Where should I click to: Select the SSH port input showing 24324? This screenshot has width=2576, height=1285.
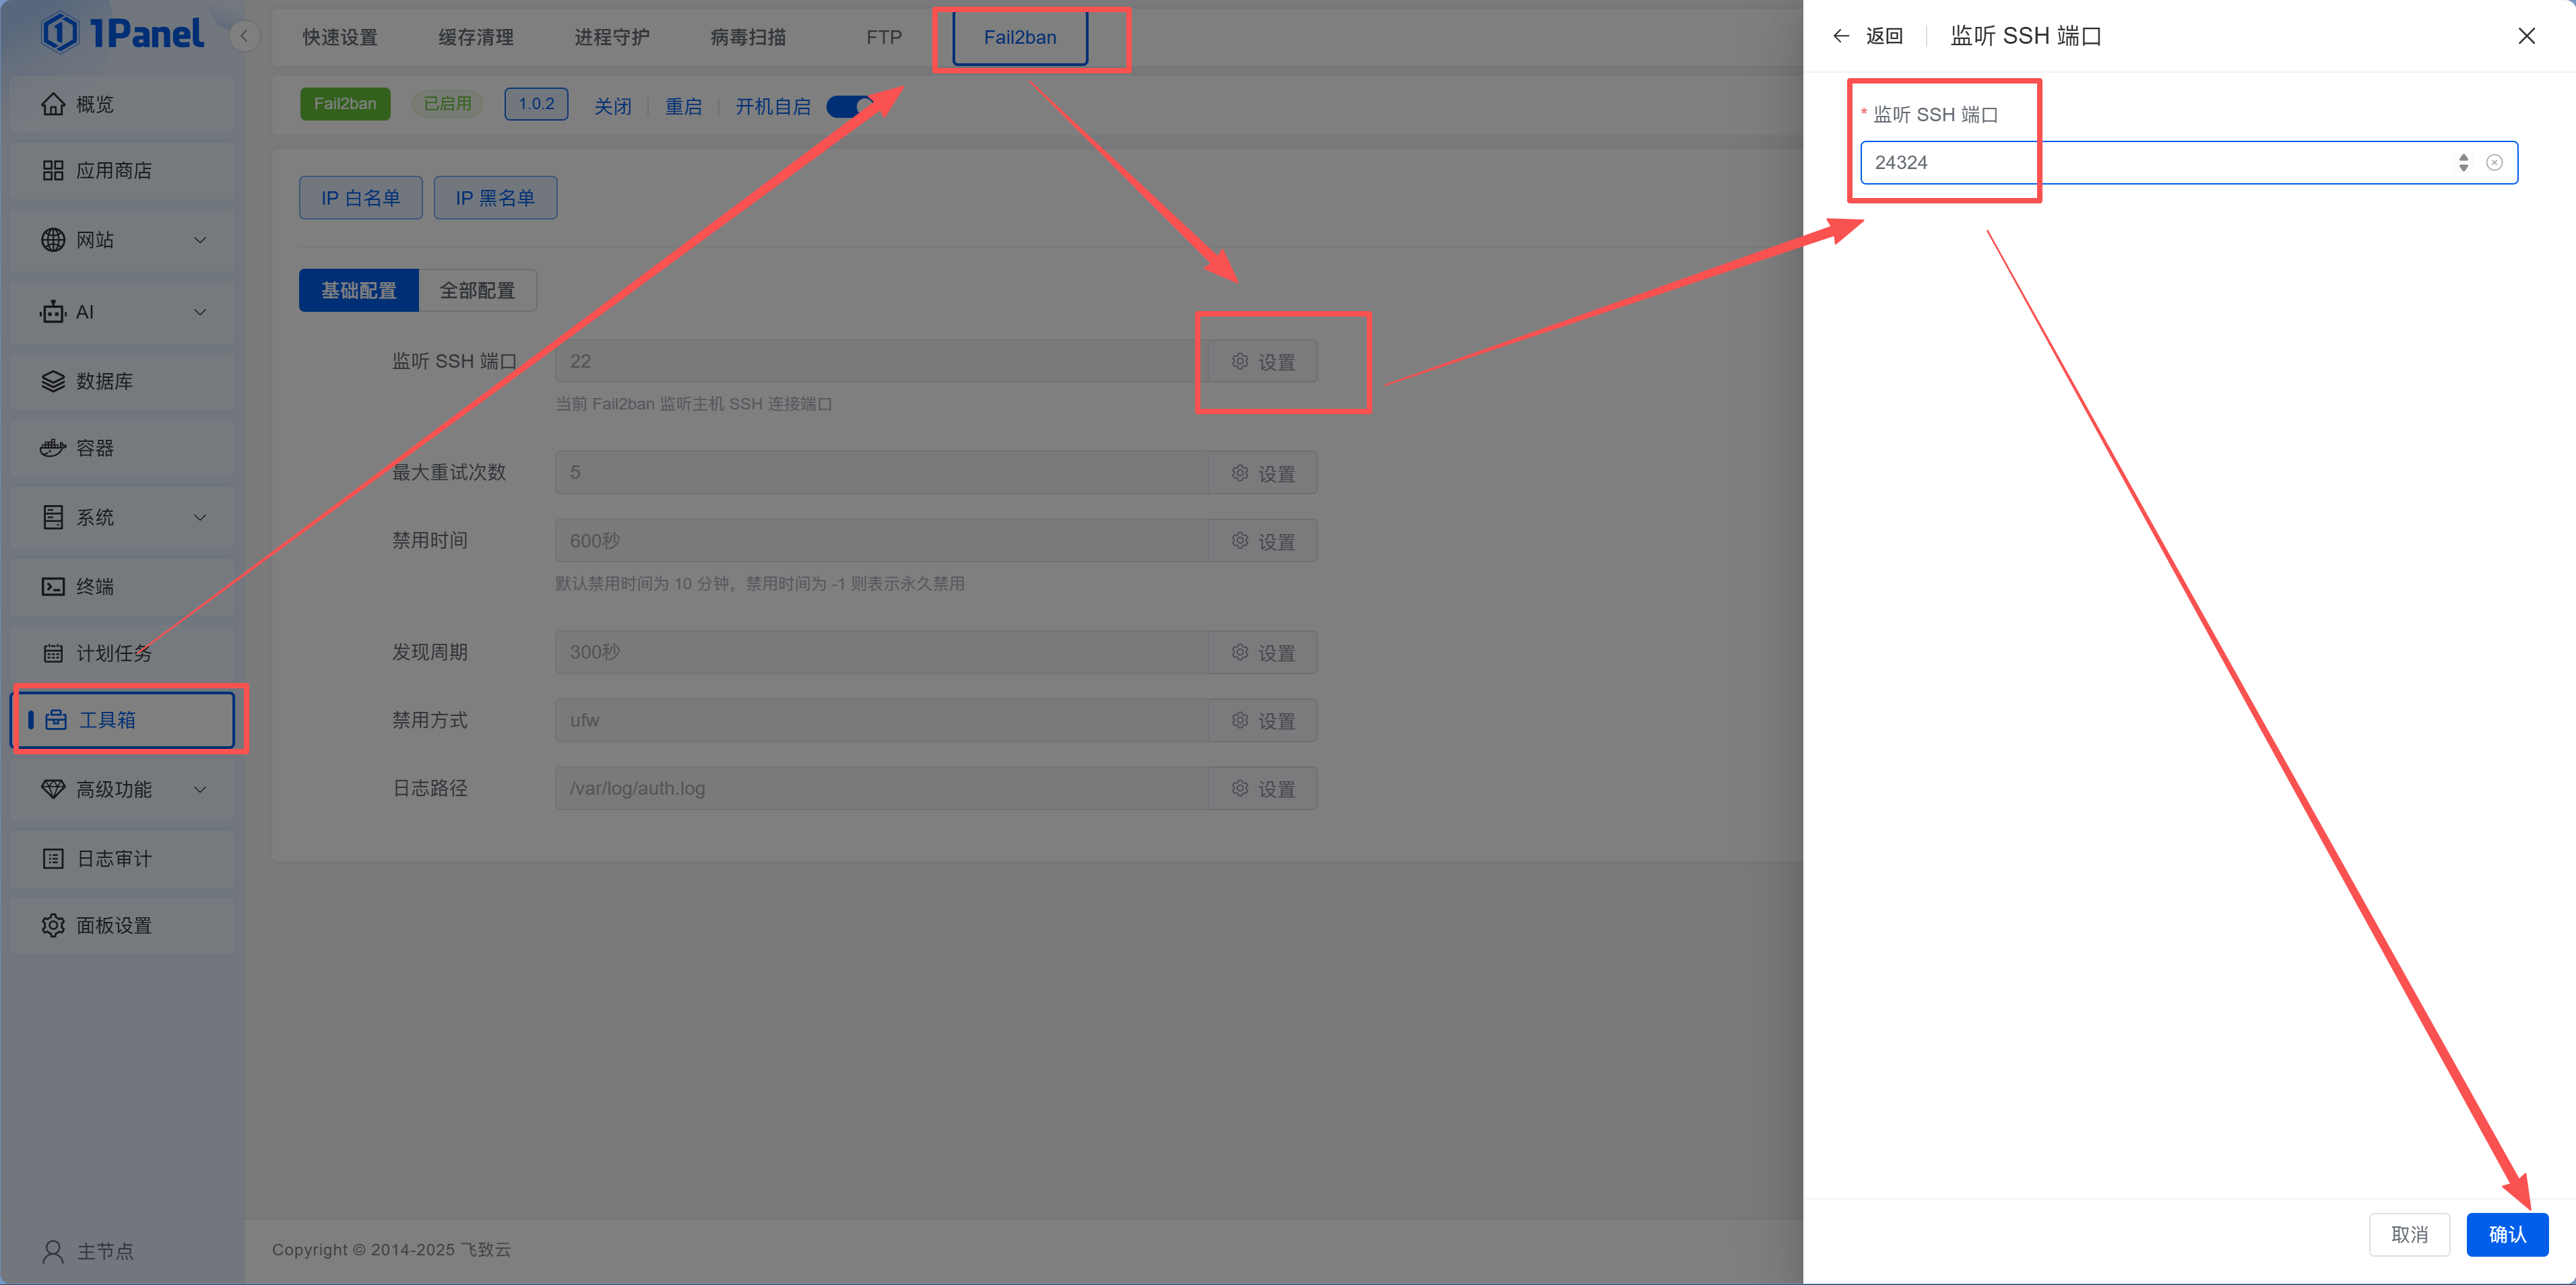click(2100, 162)
